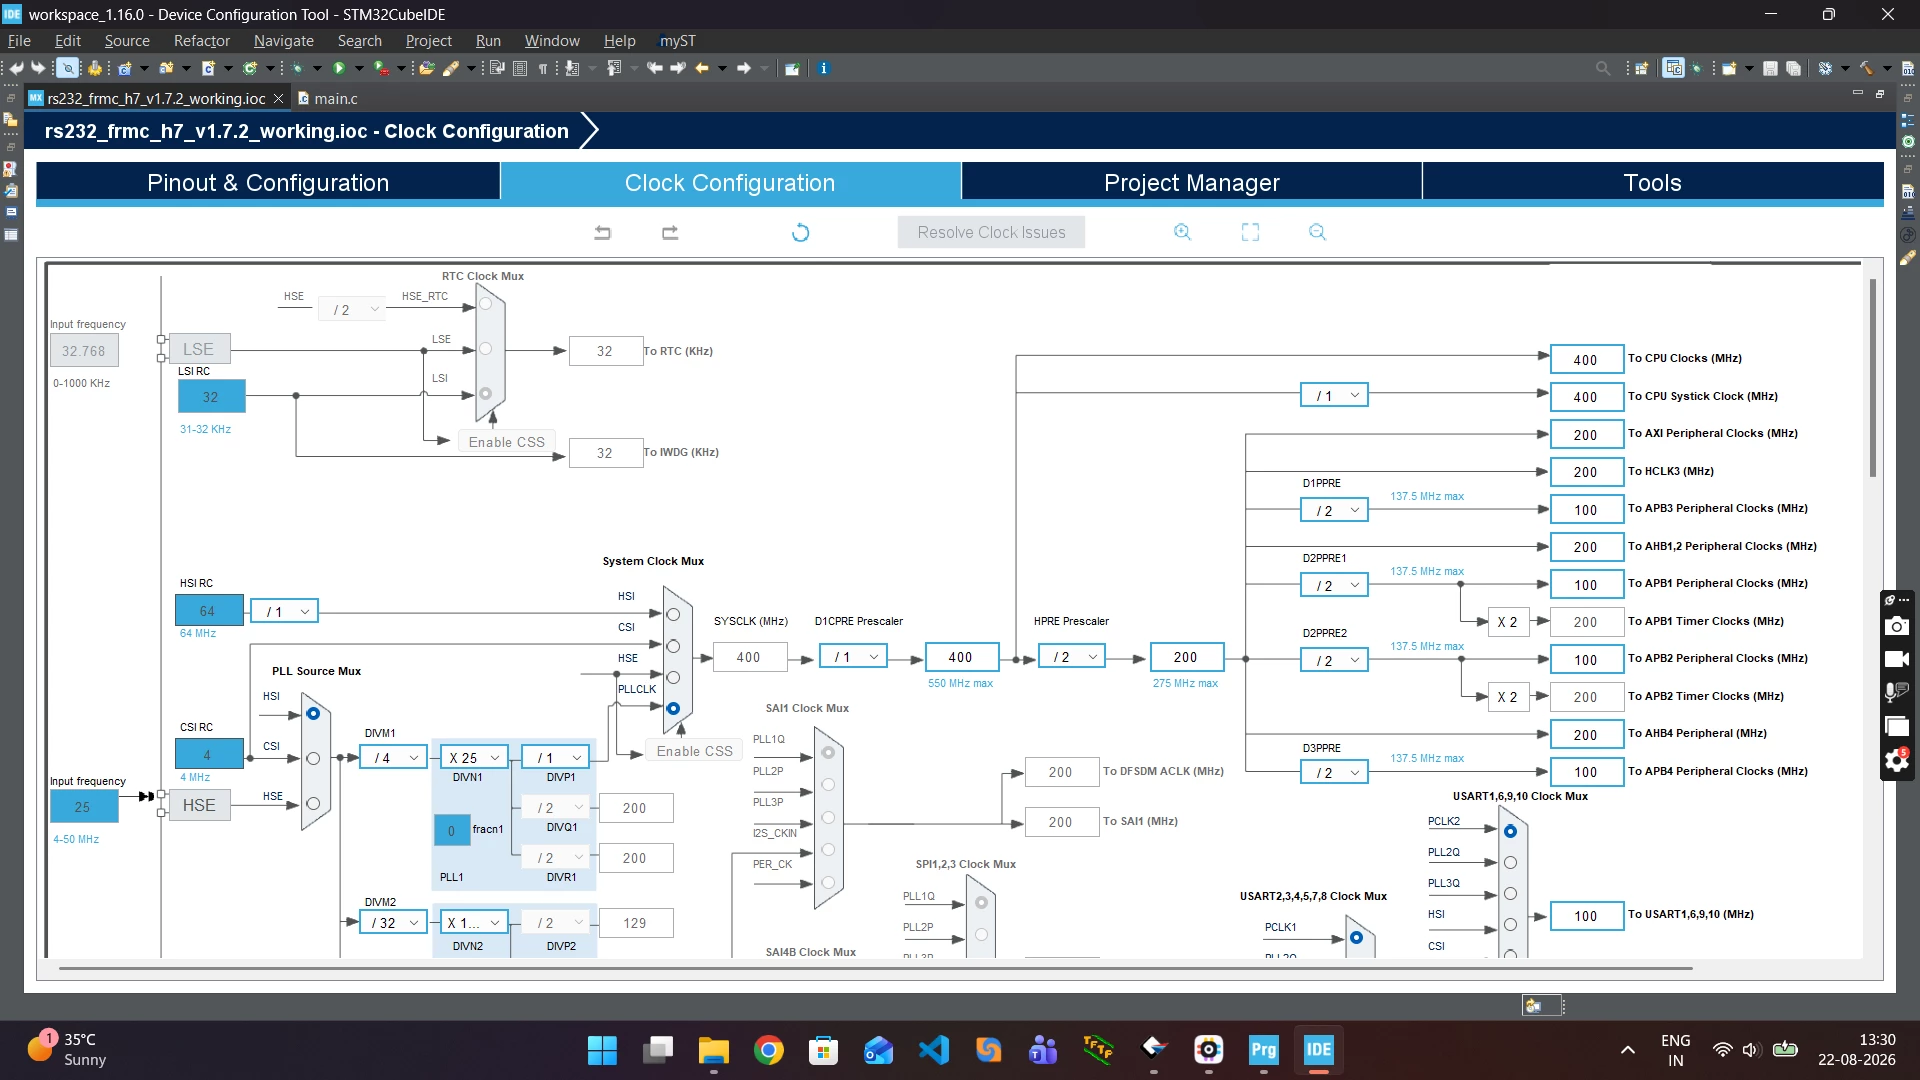This screenshot has width=1920, height=1080.
Task: Select LSI radio in RTC Clock Mux
Action: pos(485,394)
